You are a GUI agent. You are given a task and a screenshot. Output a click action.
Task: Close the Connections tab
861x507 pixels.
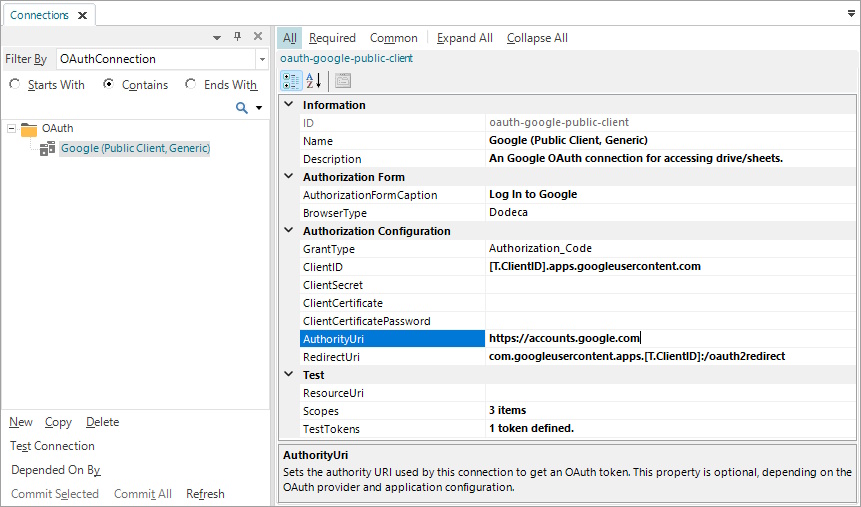click(x=82, y=15)
